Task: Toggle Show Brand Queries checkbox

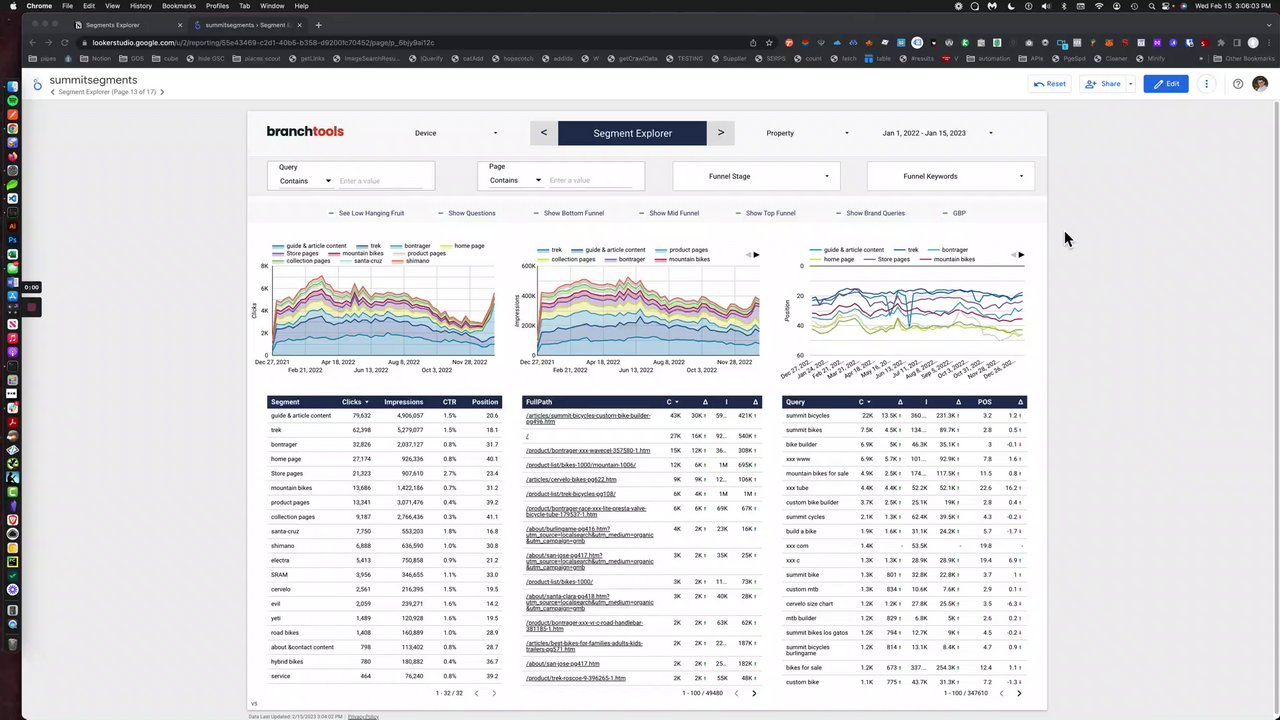Action: [839, 213]
